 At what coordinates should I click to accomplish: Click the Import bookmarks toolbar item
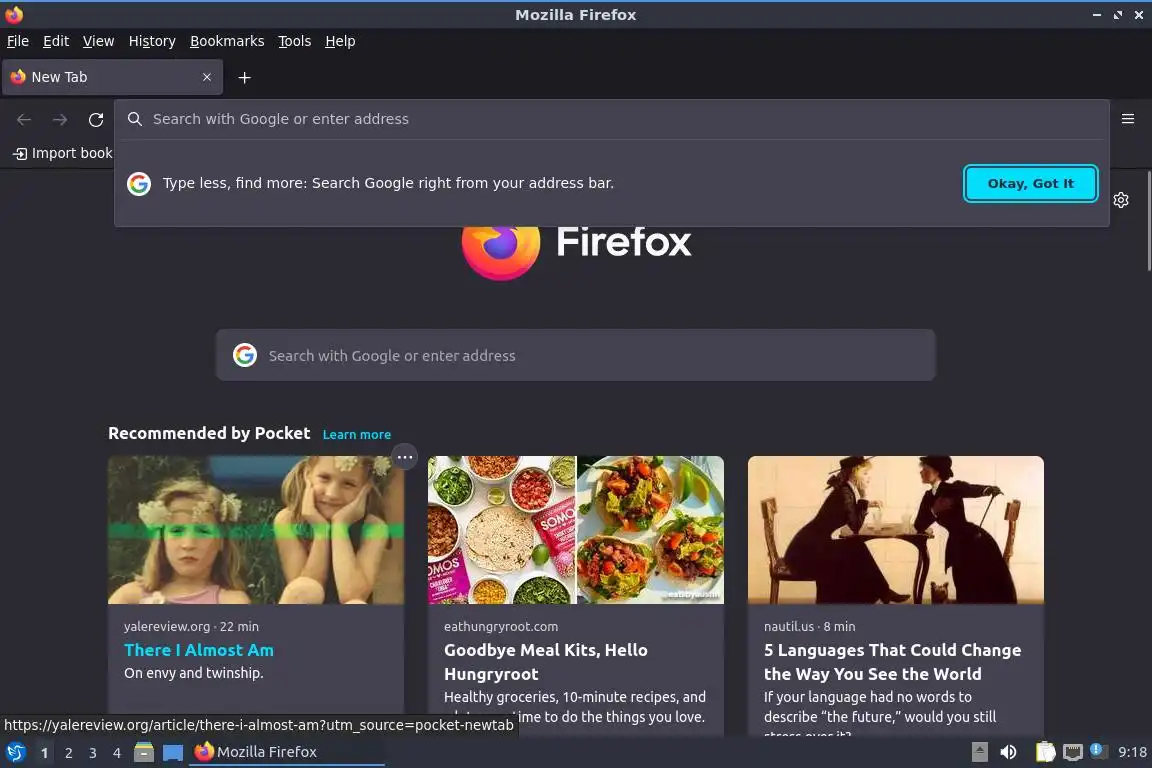63,153
